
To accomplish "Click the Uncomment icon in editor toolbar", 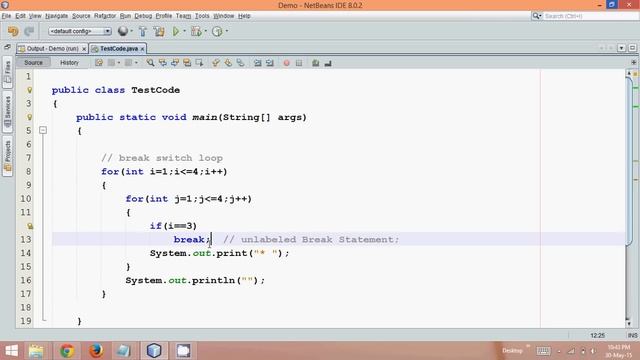I will click(x=328, y=63).
